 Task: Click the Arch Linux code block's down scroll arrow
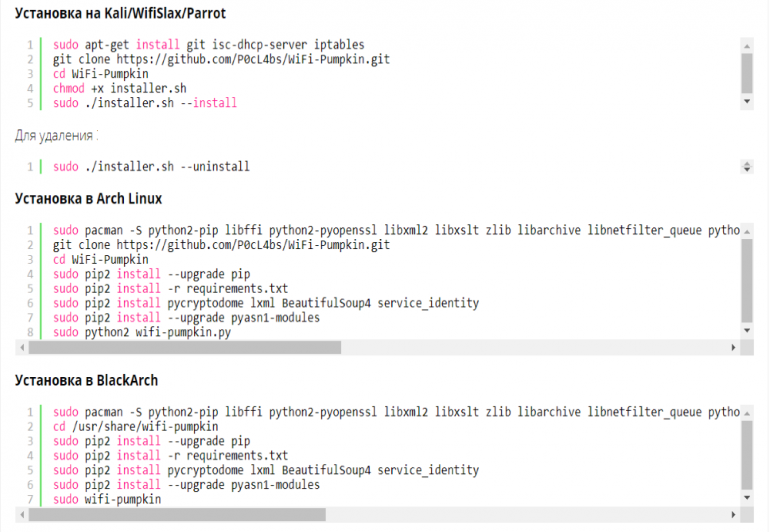(746, 331)
